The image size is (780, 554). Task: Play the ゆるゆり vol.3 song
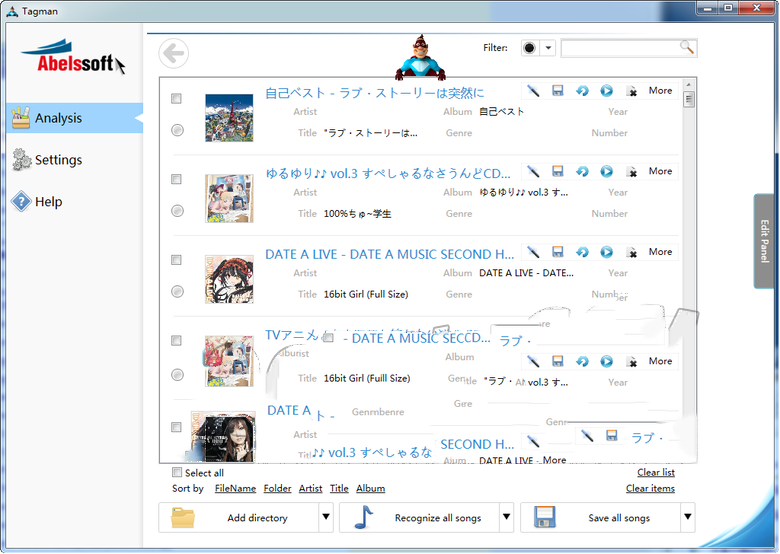[606, 172]
